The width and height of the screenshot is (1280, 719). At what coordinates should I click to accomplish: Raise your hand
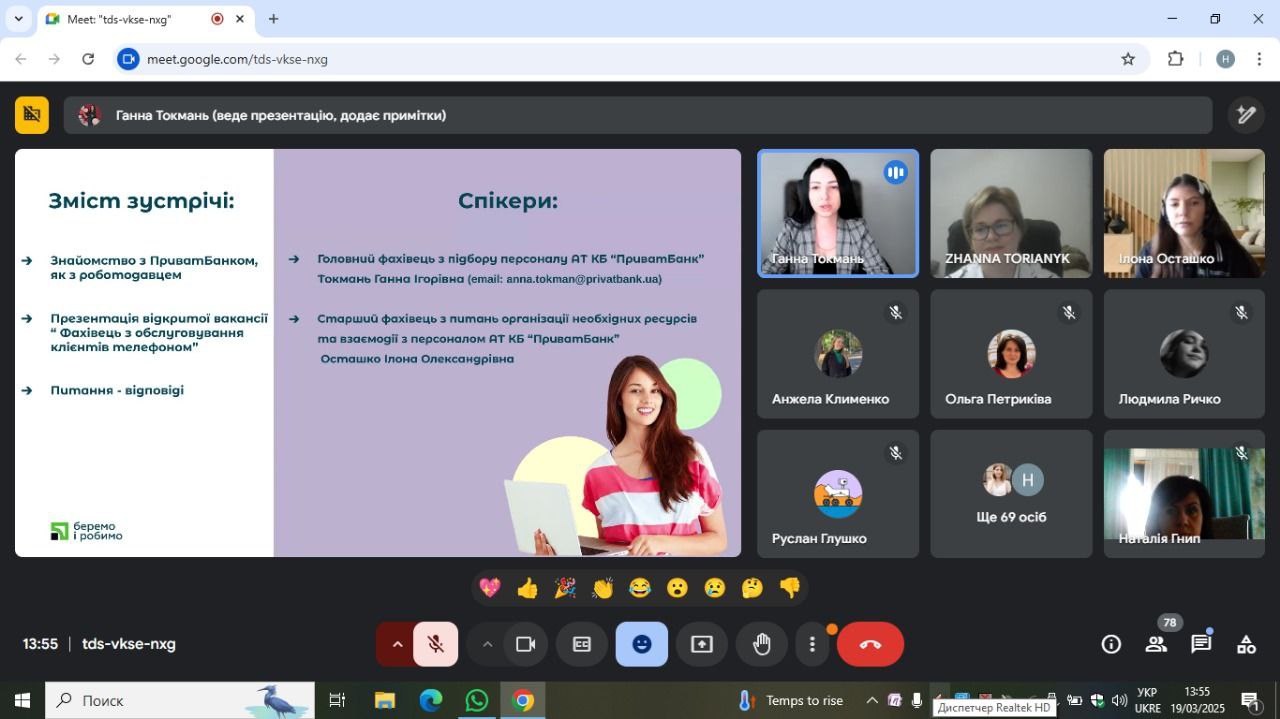pyautogui.click(x=762, y=645)
